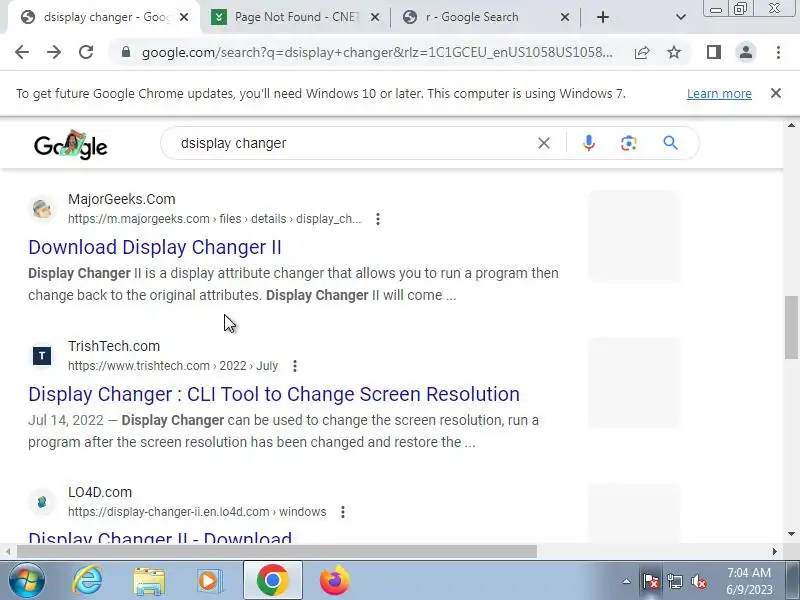Click the horizontal scrollbar left arrow

pos(8,552)
